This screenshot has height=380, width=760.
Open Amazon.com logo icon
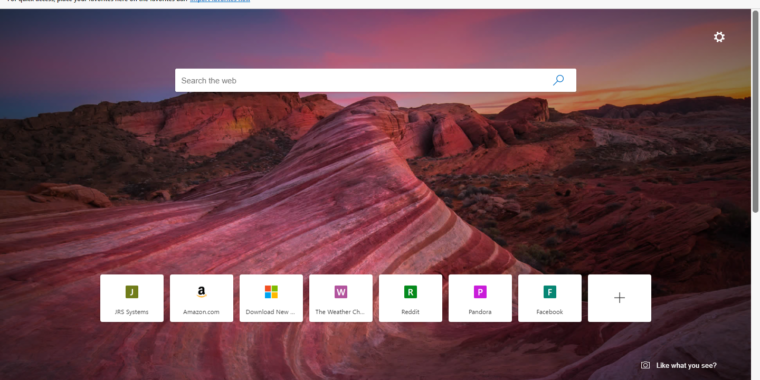(202, 292)
